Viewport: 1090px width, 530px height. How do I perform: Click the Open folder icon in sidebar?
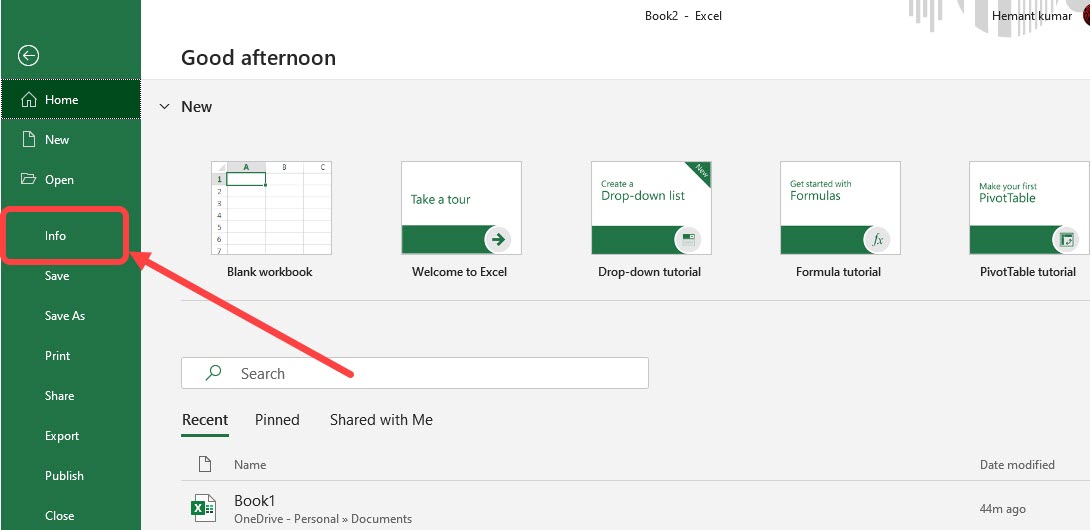29,179
